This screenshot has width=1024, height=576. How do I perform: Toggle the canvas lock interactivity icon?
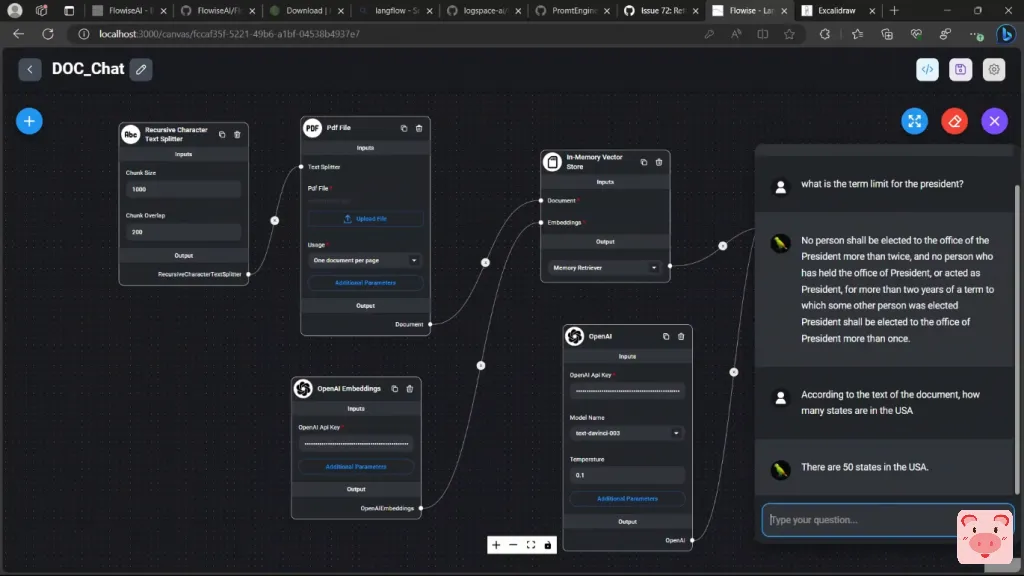click(548, 545)
